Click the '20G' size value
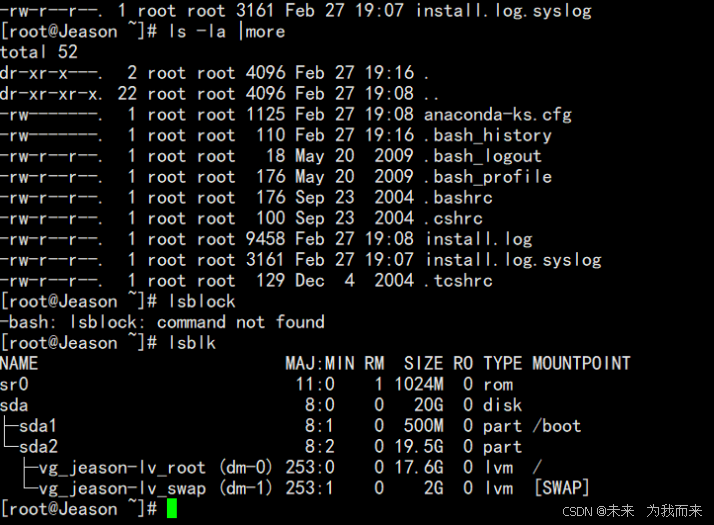Screen dimensions: 714x525 tap(428, 405)
